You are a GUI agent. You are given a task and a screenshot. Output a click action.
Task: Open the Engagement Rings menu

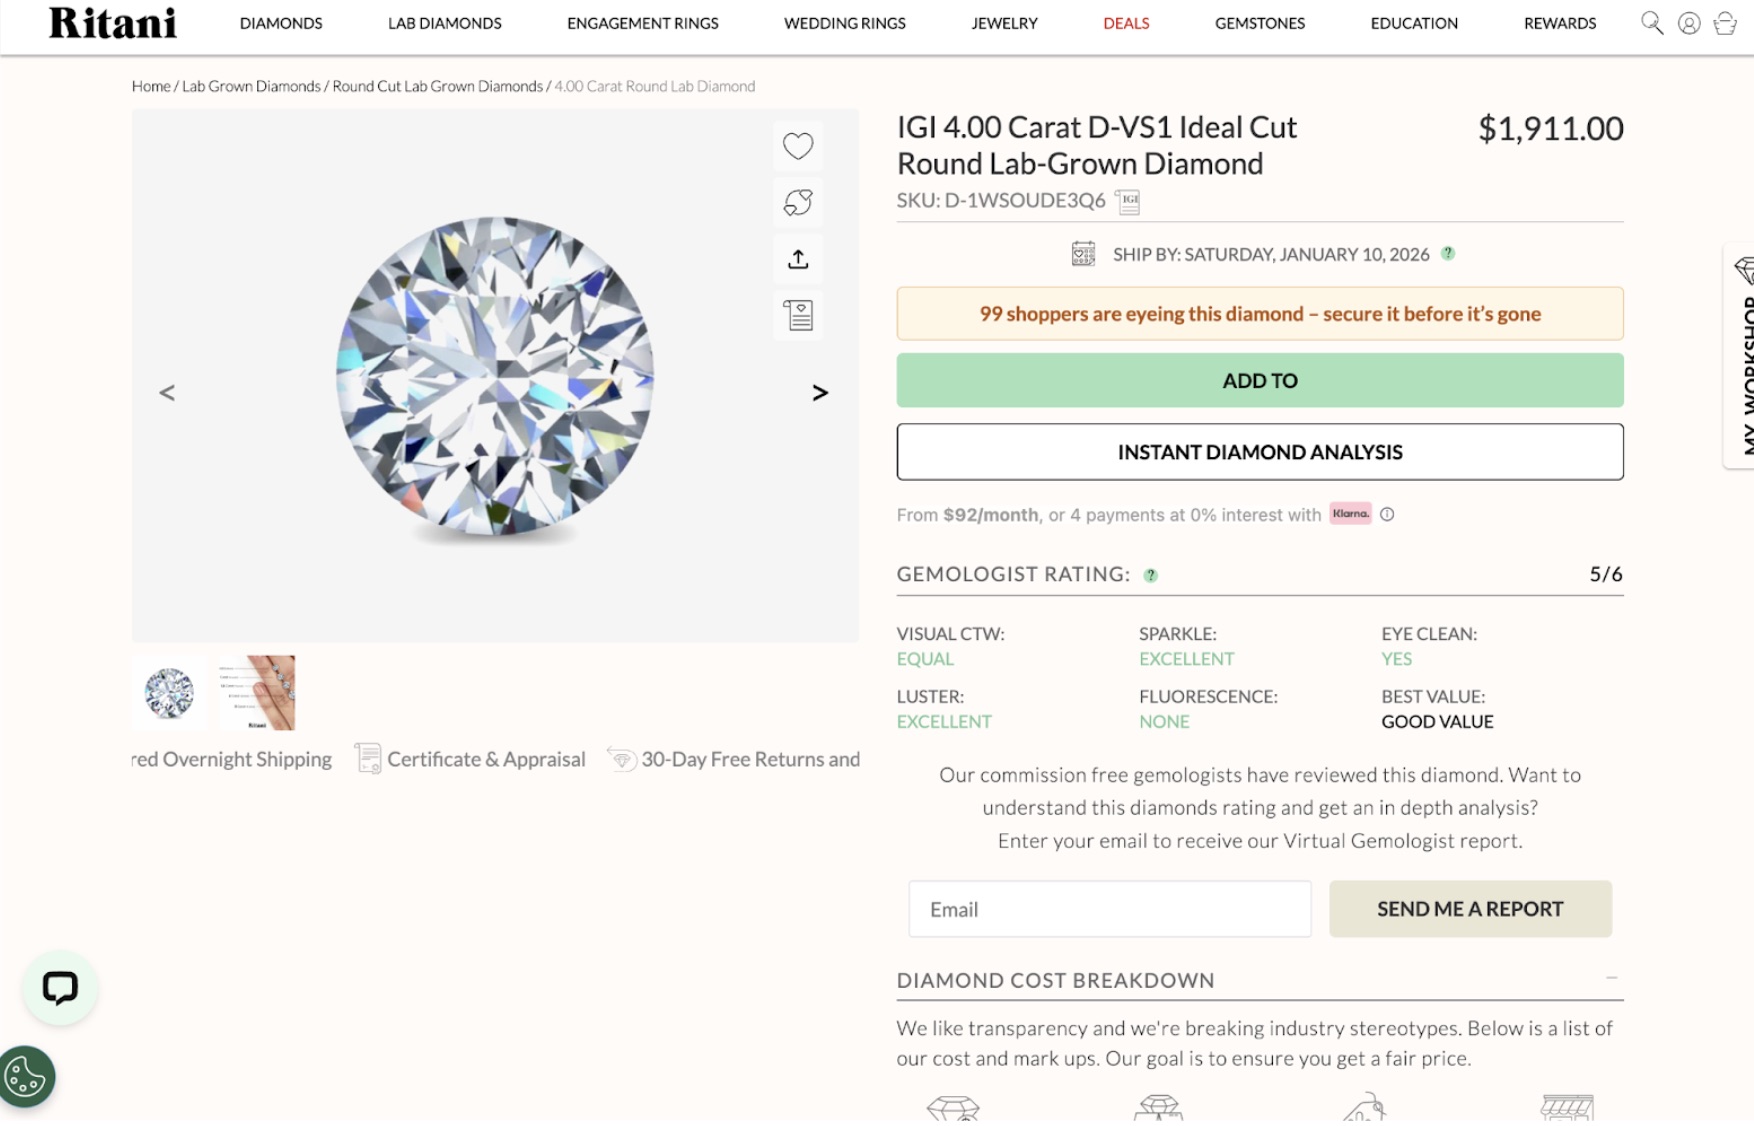[x=642, y=23]
